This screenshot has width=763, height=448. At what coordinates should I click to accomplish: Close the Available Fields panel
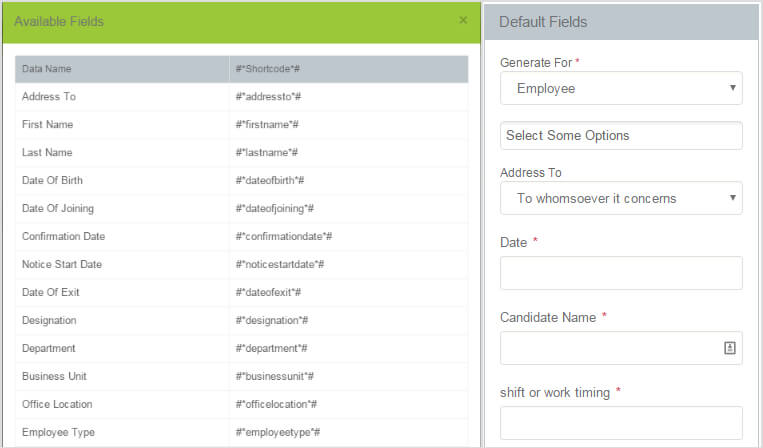(463, 20)
